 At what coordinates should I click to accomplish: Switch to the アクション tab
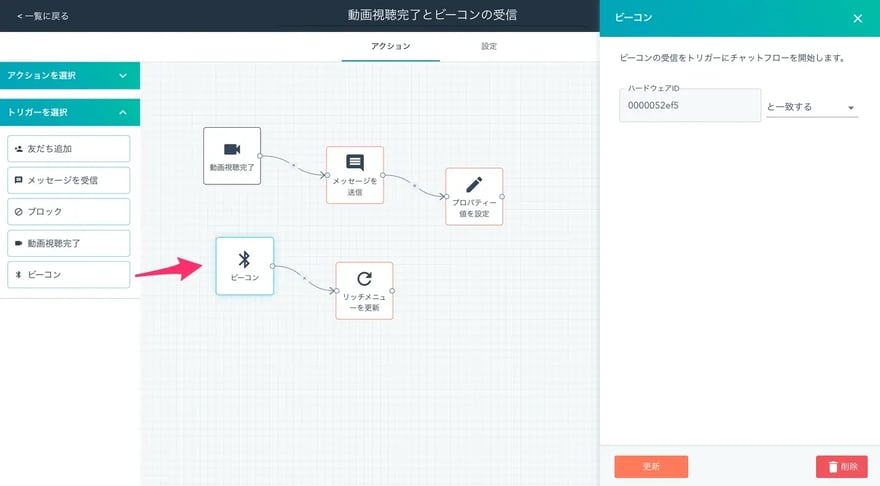coord(390,47)
